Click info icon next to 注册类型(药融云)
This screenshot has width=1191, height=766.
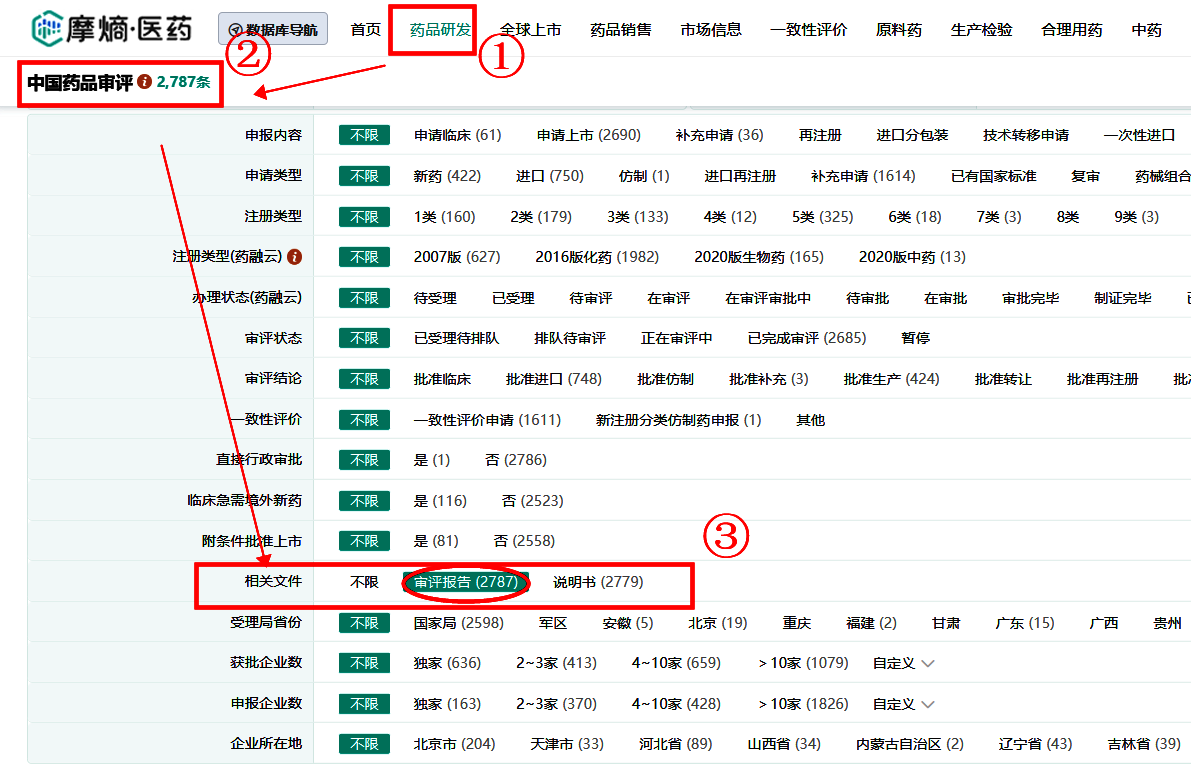[295, 257]
